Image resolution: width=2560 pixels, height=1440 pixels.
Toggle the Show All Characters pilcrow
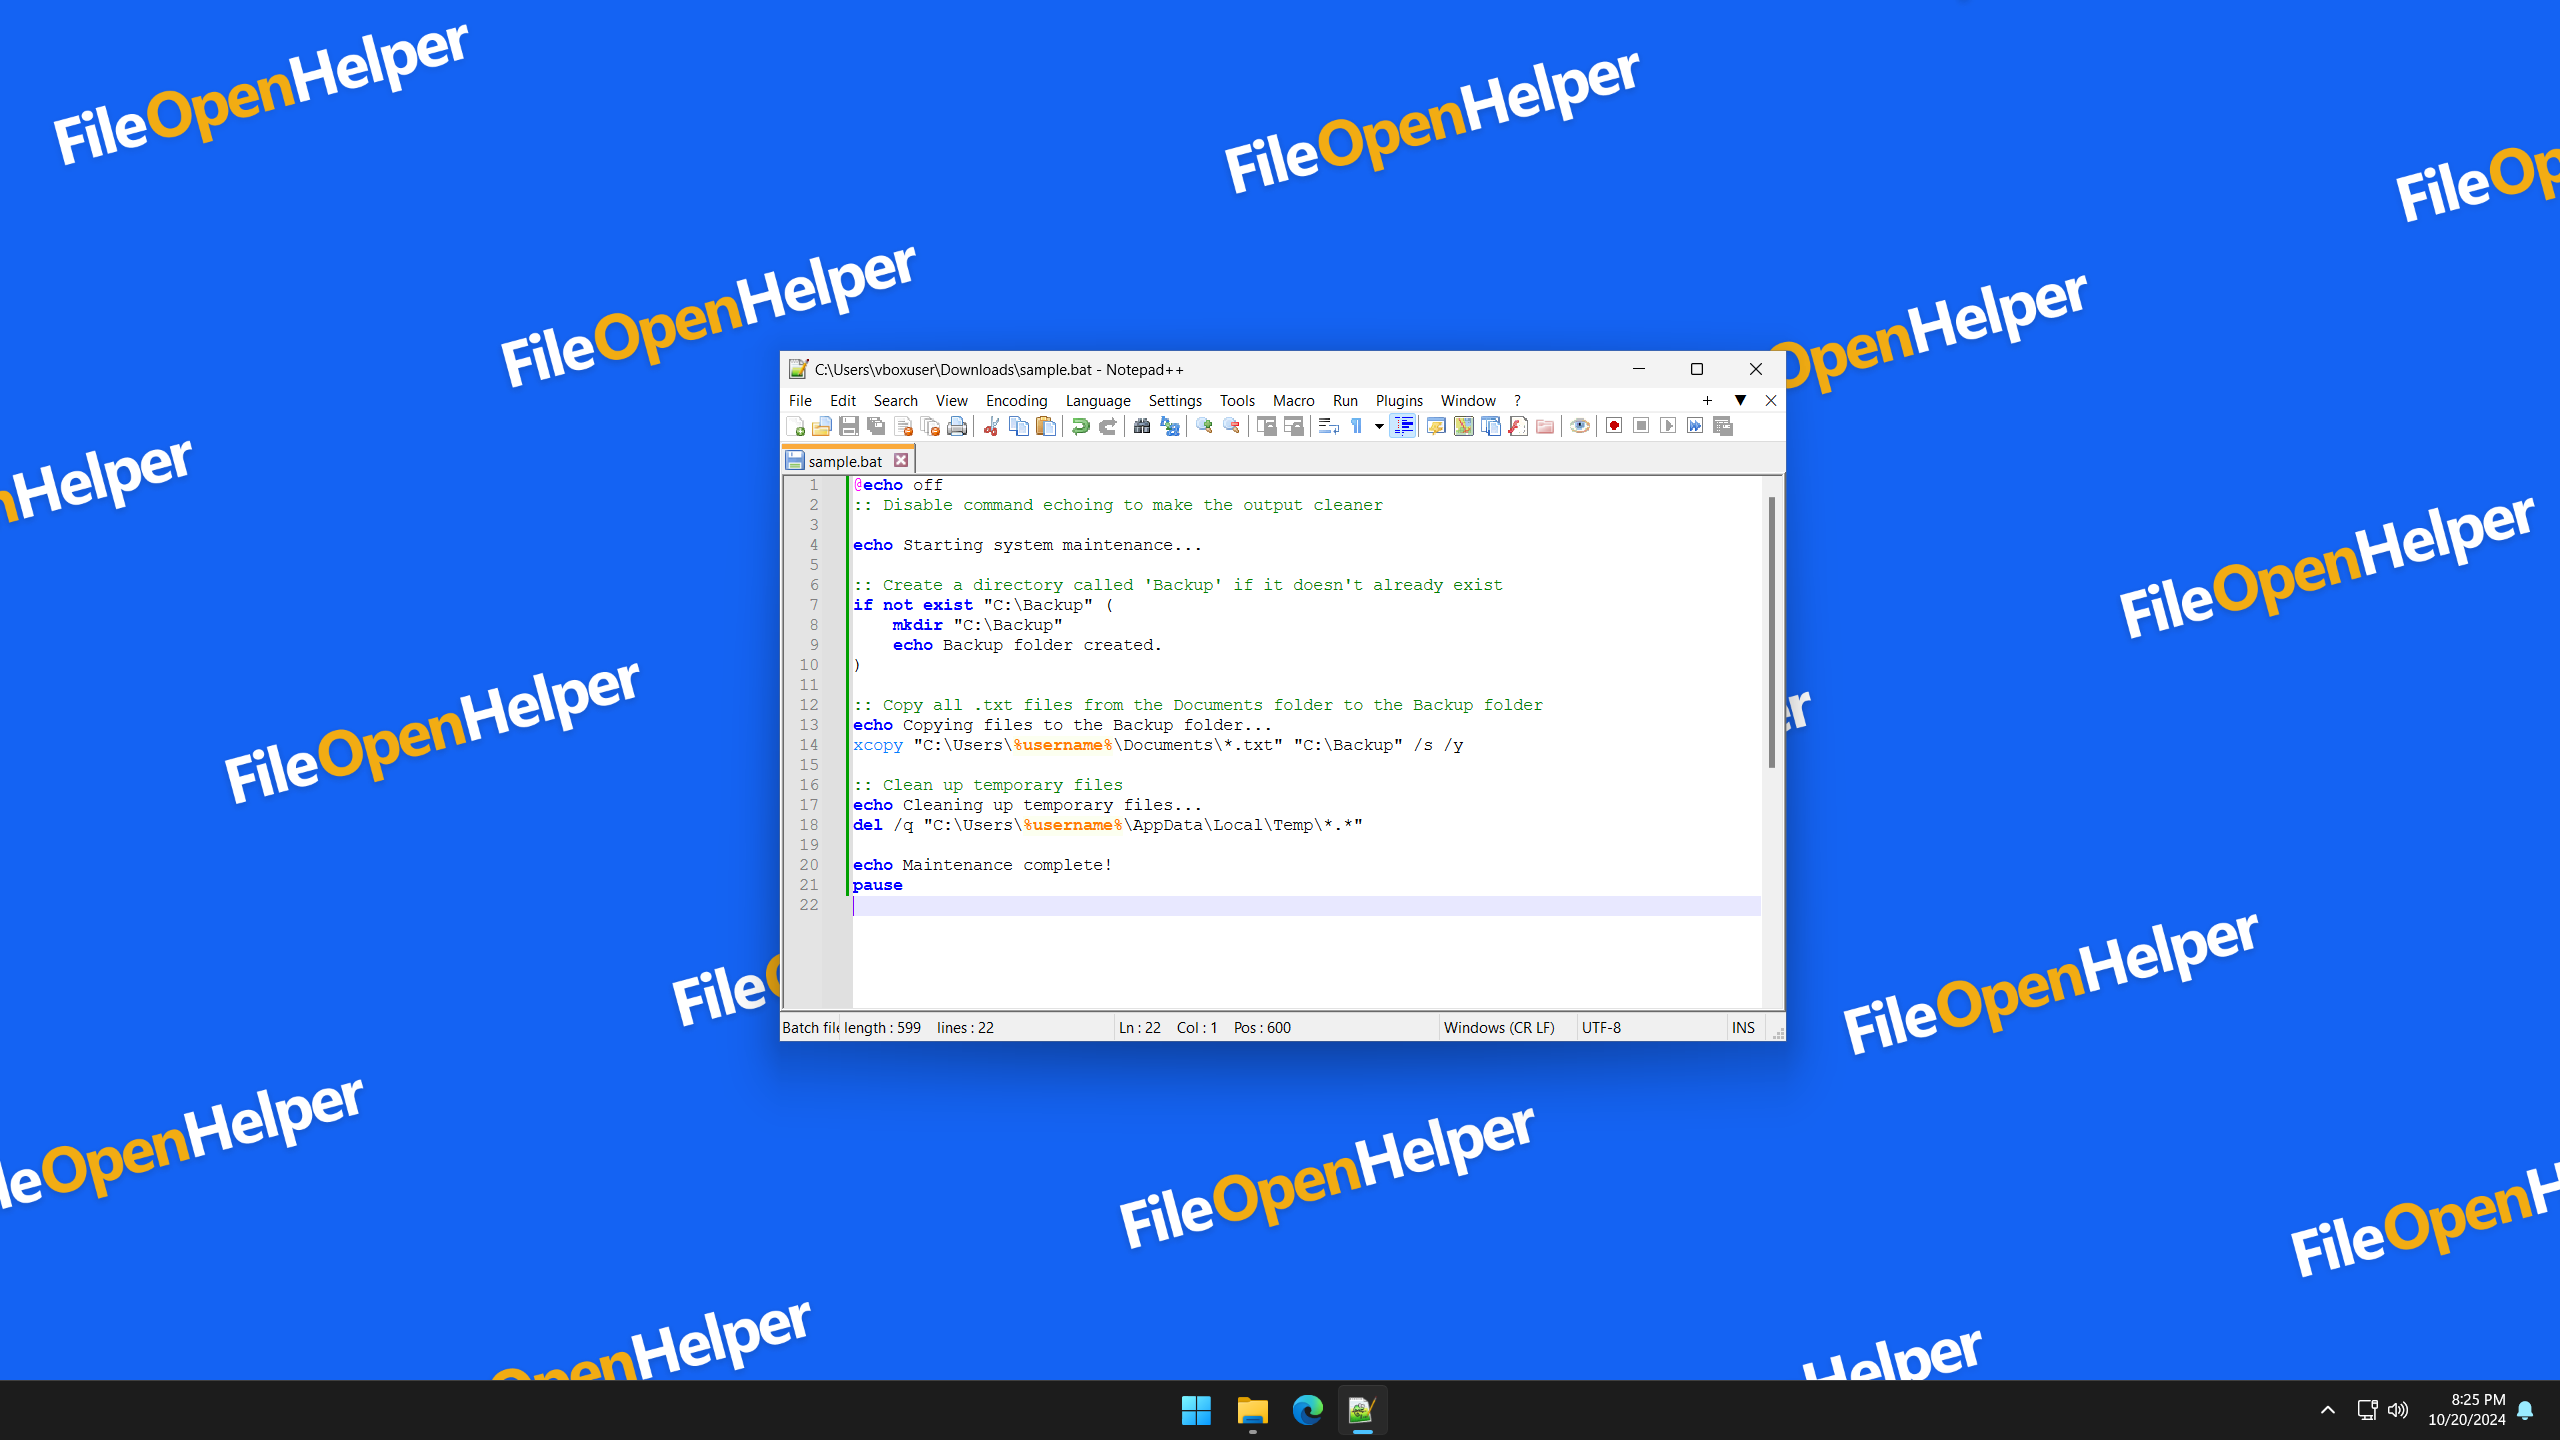(1356, 427)
